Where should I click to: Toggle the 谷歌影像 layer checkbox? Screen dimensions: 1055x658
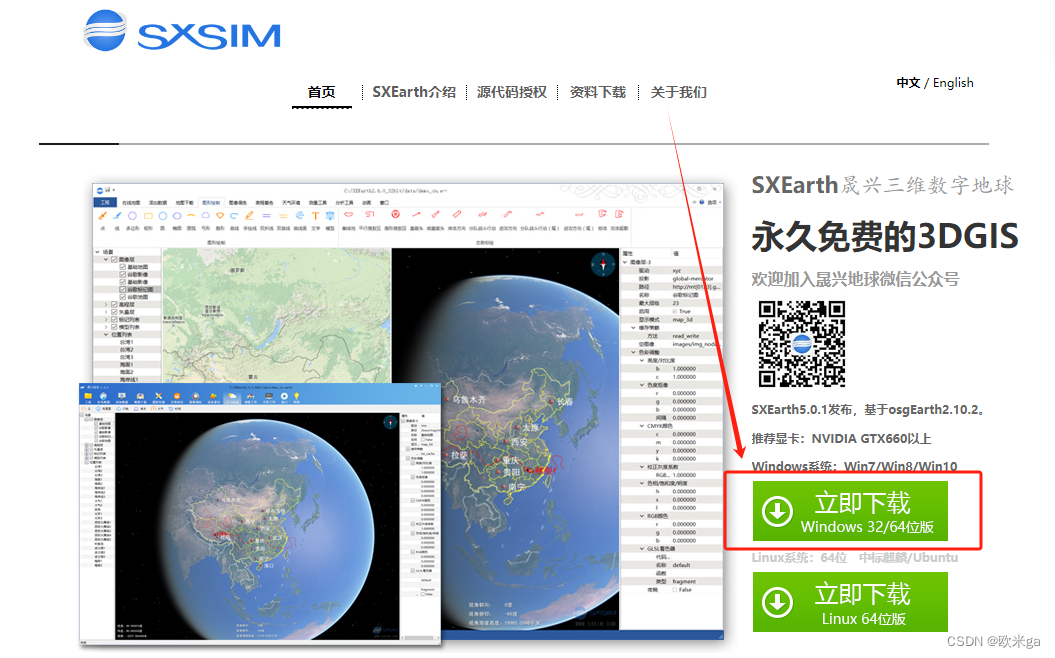123,273
